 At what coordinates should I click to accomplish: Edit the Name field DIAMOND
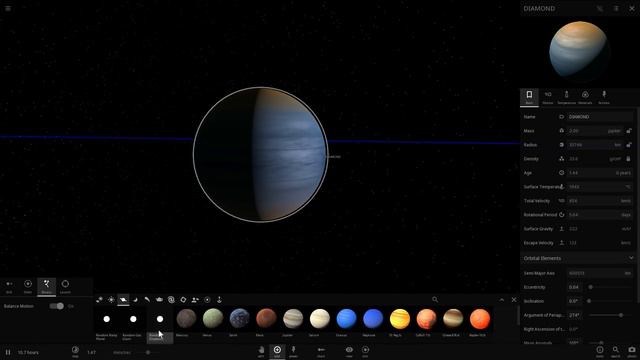click(x=600, y=117)
